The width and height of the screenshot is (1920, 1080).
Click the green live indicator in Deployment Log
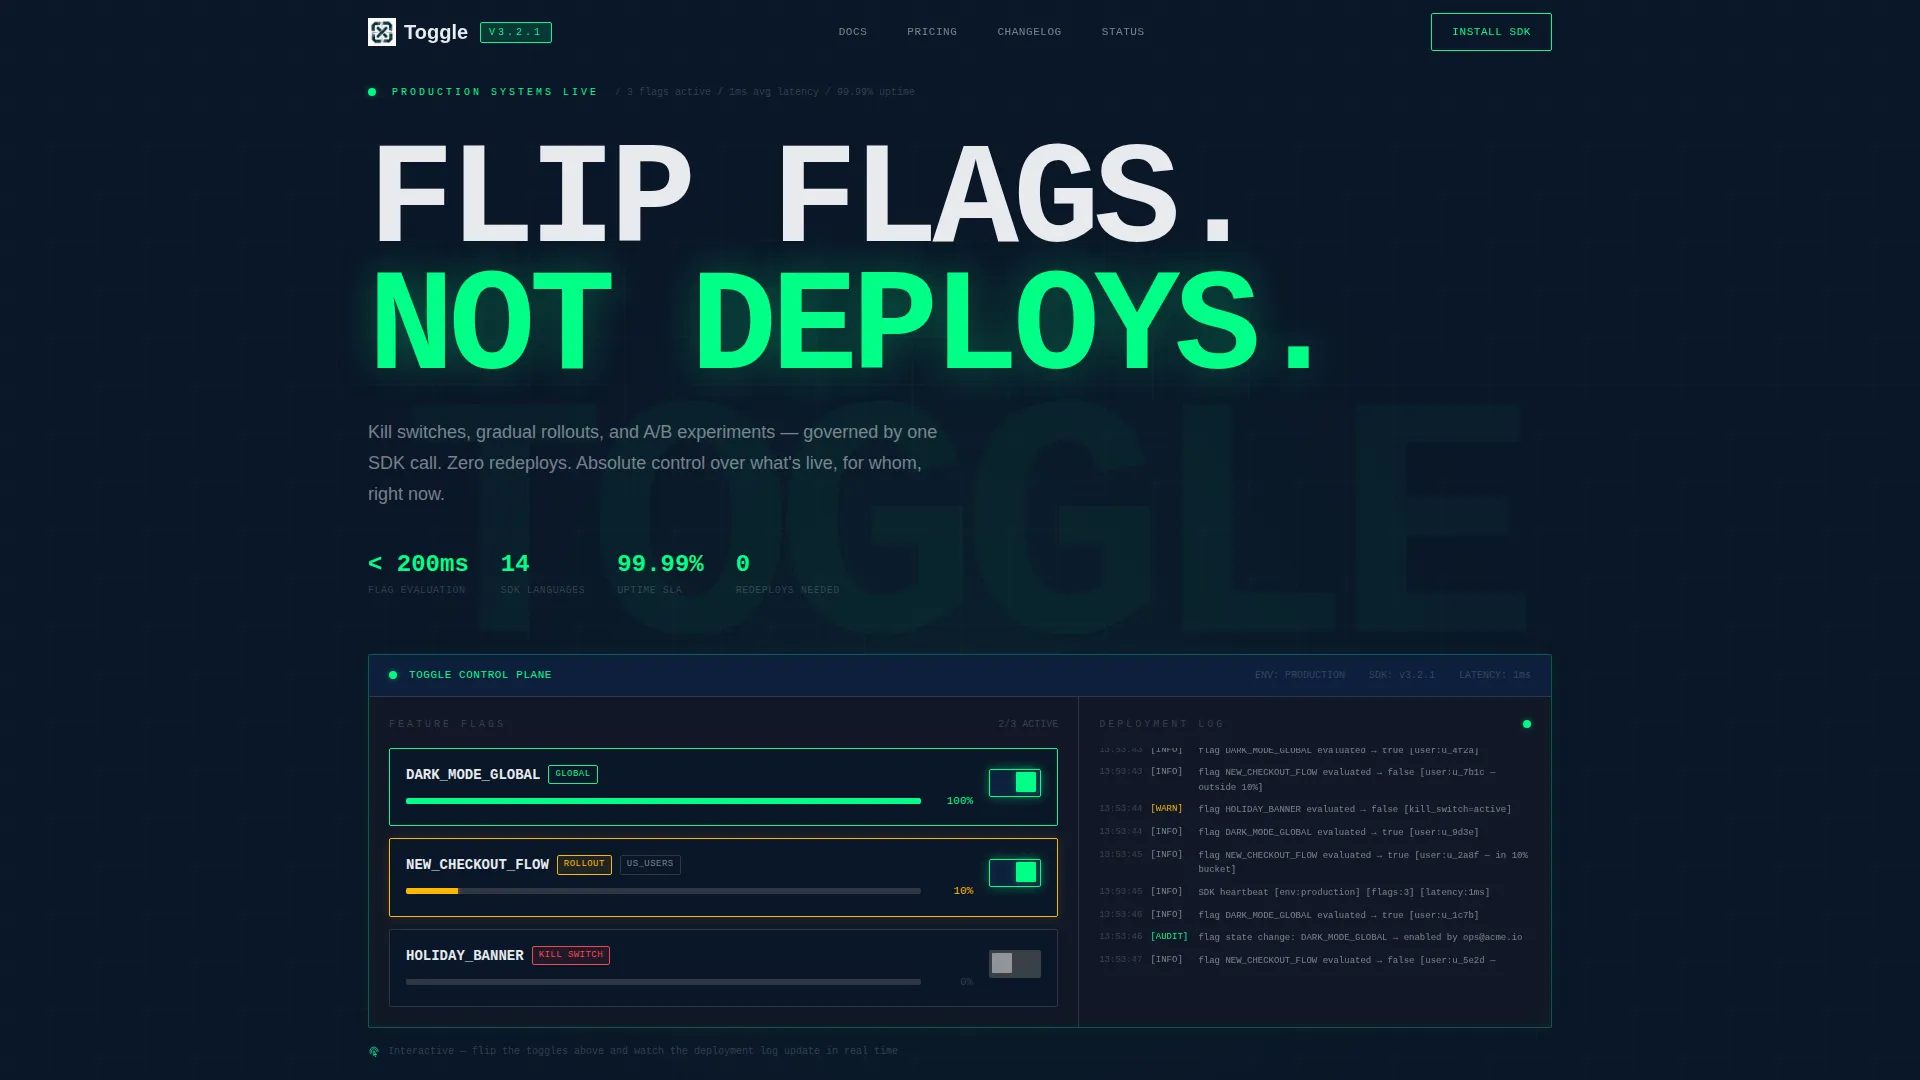[x=1527, y=724]
